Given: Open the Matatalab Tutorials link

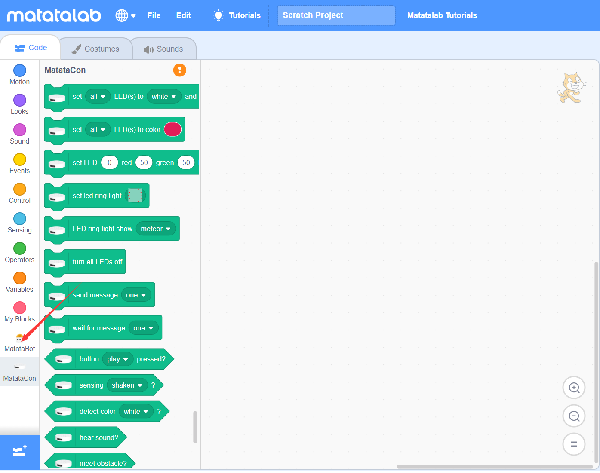Looking at the screenshot, I should [442, 15].
